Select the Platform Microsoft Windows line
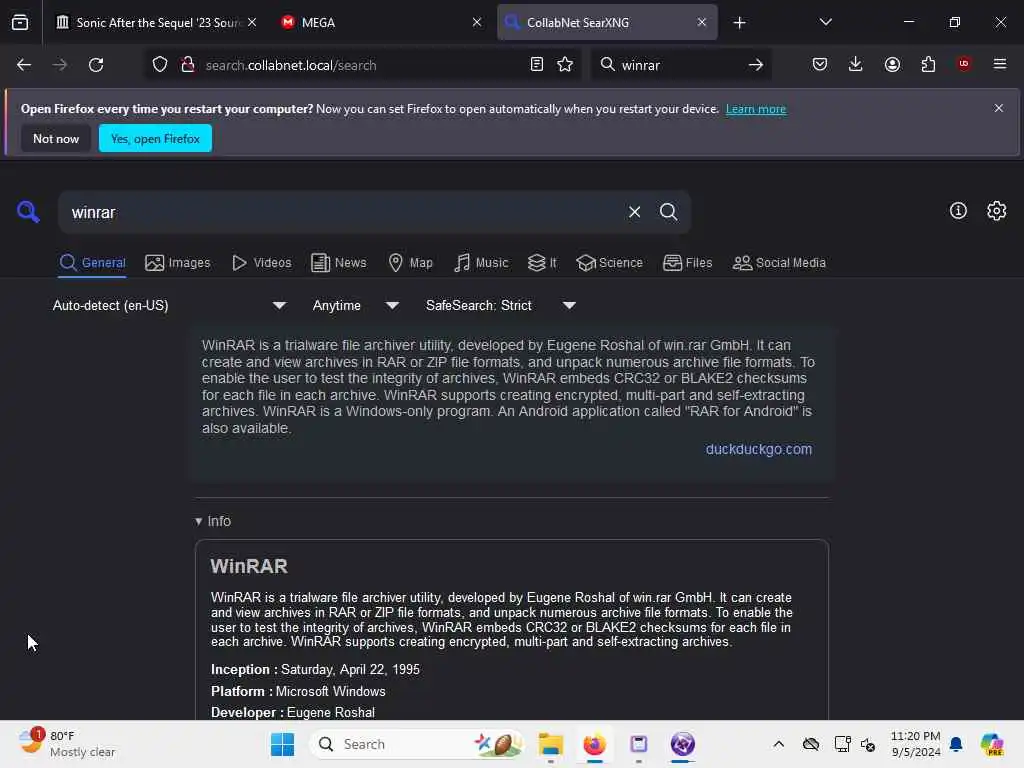Viewport: 1024px width, 768px height. tap(298, 691)
